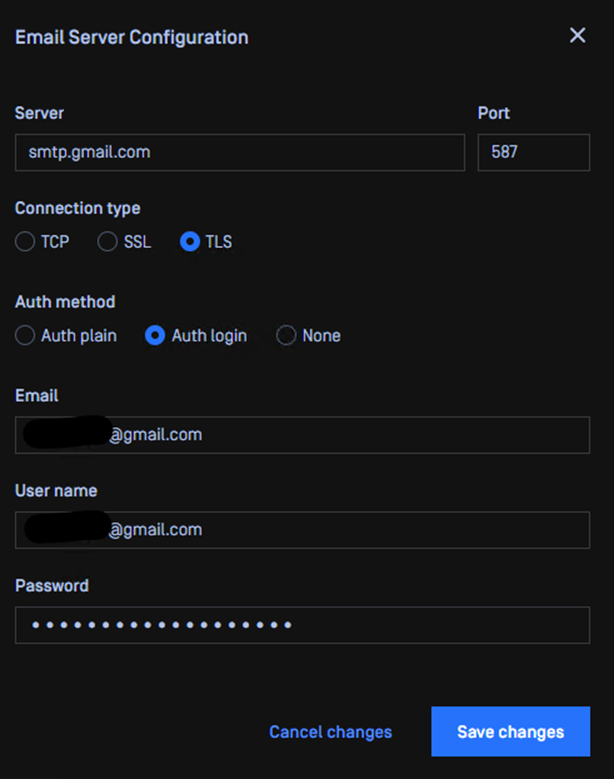Close the Email Server Configuration dialog

(577, 35)
